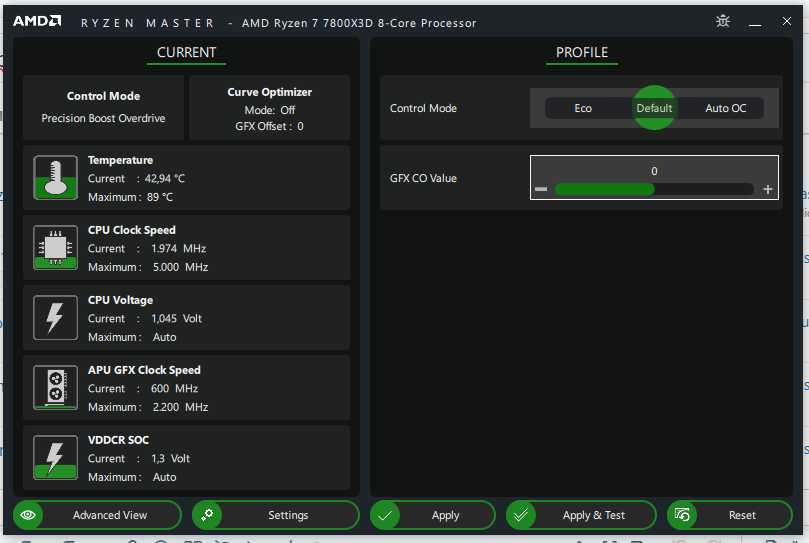Click temperature current value '42,94 °C'
Viewport: 809px width, 543px height.
tap(165, 179)
